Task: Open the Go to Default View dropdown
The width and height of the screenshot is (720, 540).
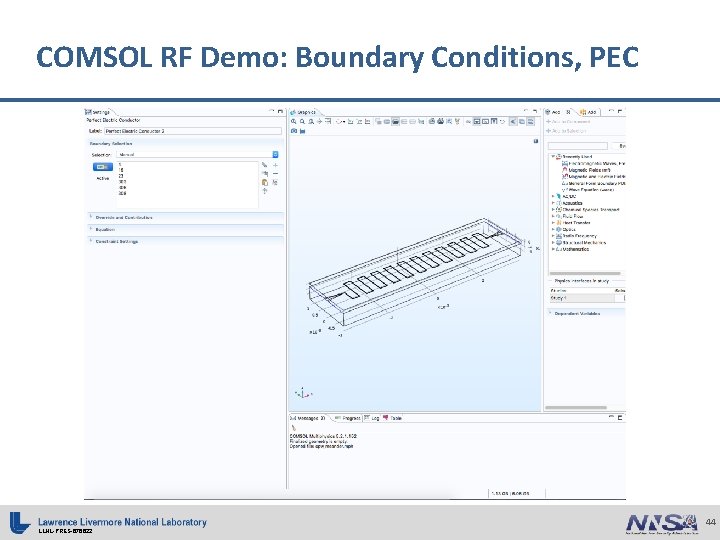Action: click(x=340, y=122)
